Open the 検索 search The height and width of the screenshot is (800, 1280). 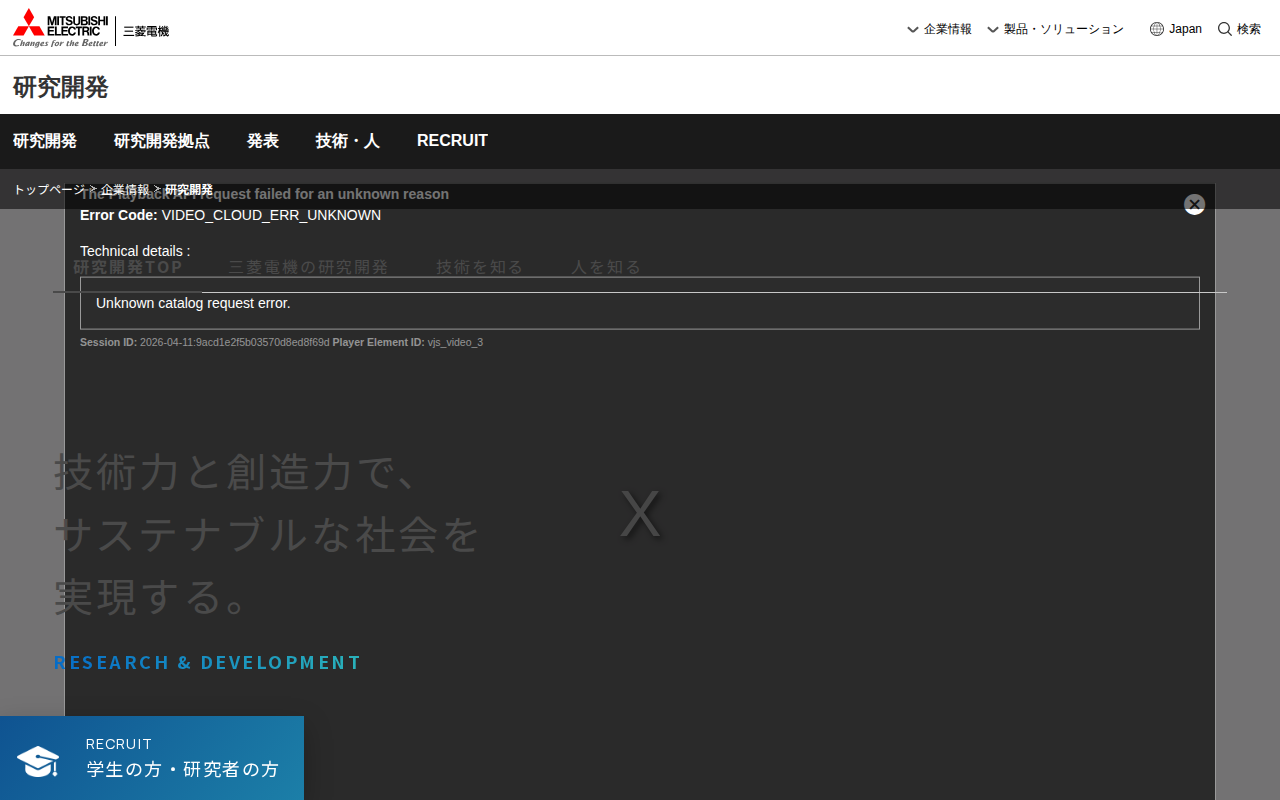[1239, 29]
